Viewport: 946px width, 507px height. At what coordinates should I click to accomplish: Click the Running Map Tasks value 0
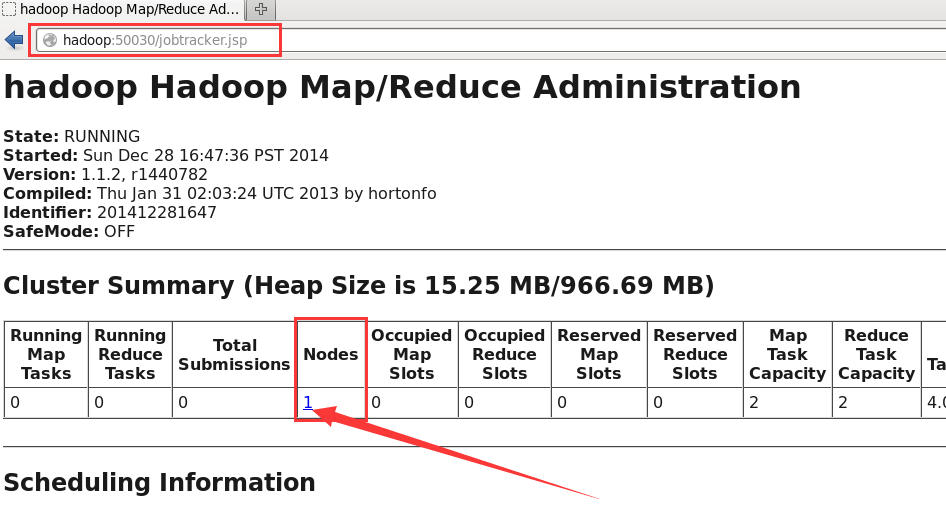pyautogui.click(x=15, y=403)
